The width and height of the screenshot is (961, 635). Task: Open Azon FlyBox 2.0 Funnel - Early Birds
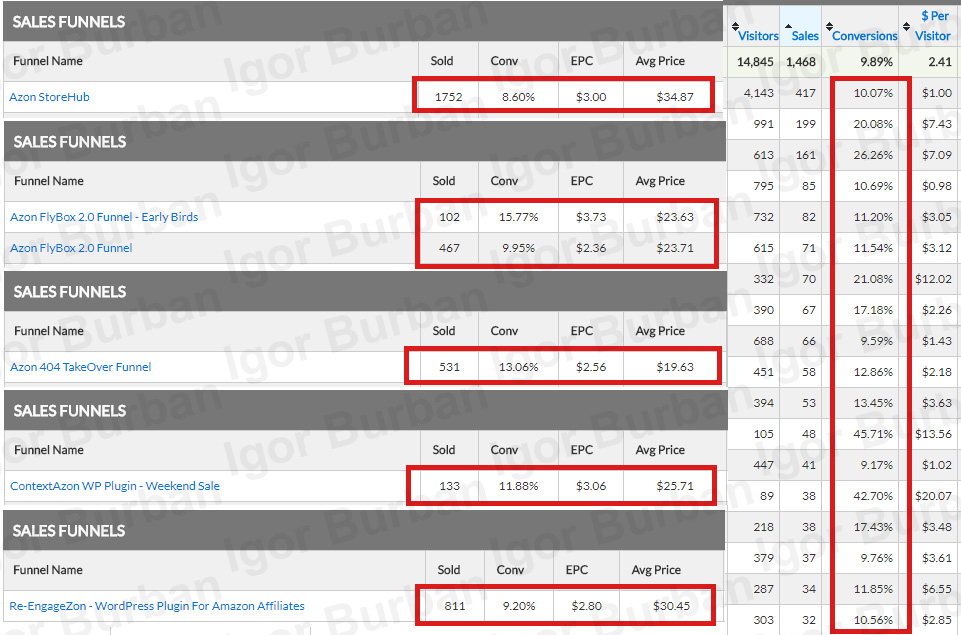click(x=104, y=217)
